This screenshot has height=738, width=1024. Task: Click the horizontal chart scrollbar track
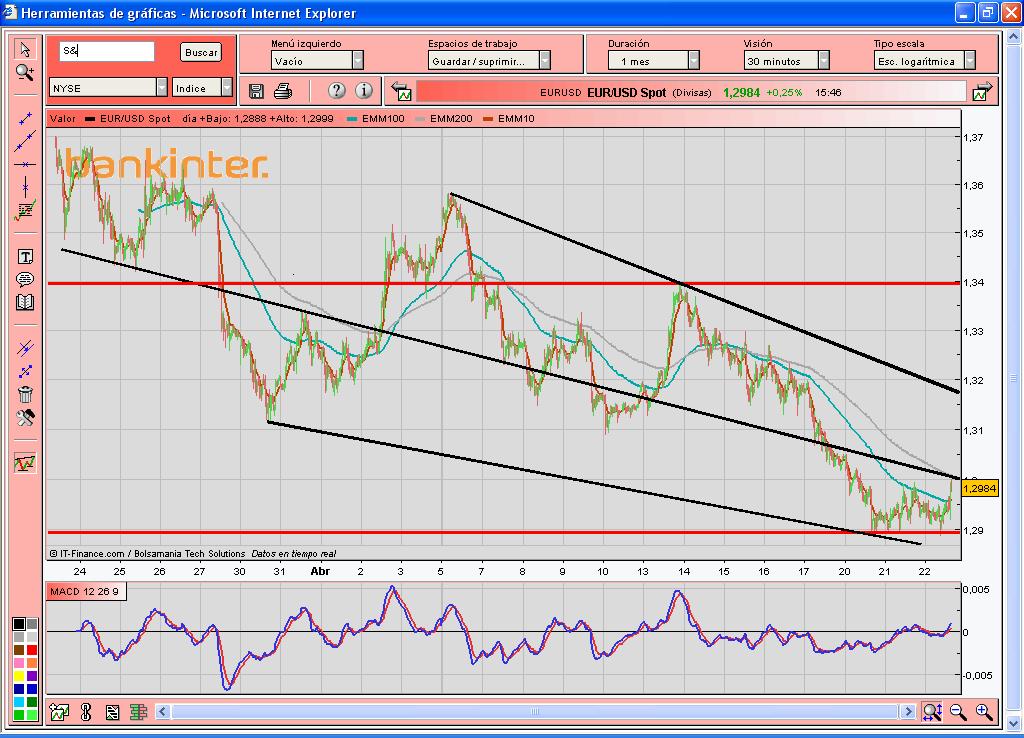pyautogui.click(x=535, y=712)
